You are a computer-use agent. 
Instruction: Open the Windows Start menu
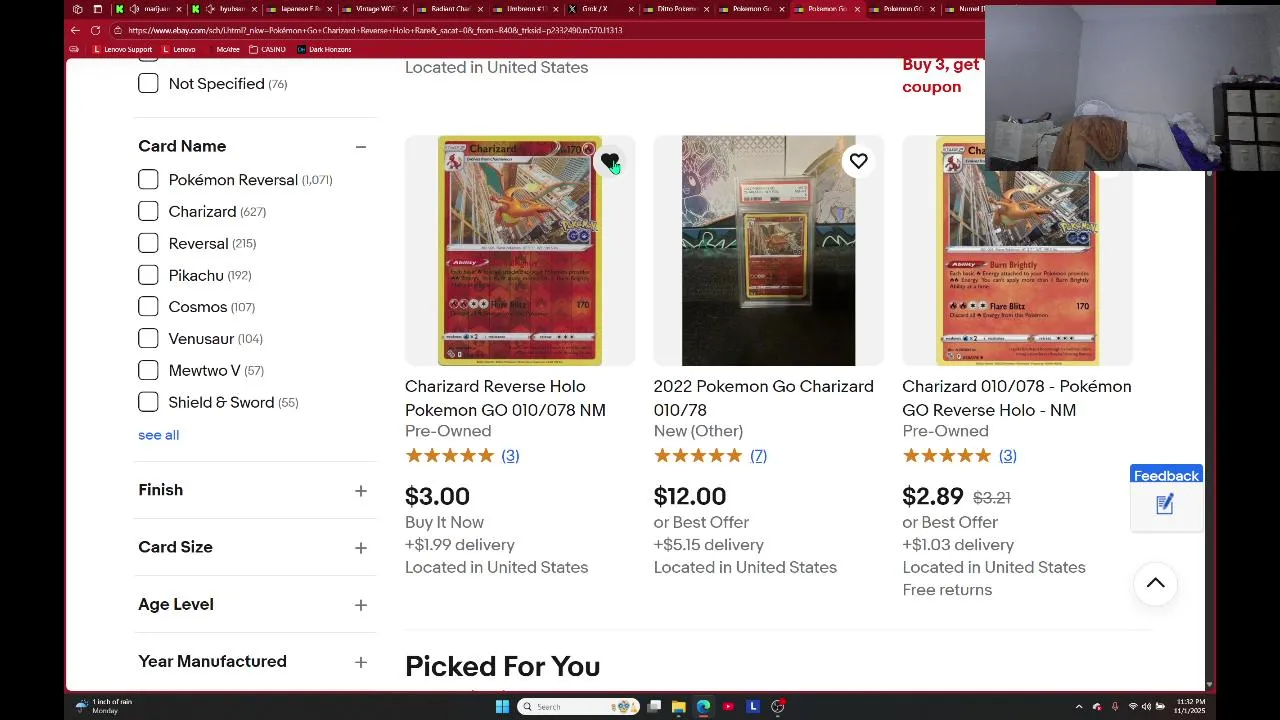point(502,706)
